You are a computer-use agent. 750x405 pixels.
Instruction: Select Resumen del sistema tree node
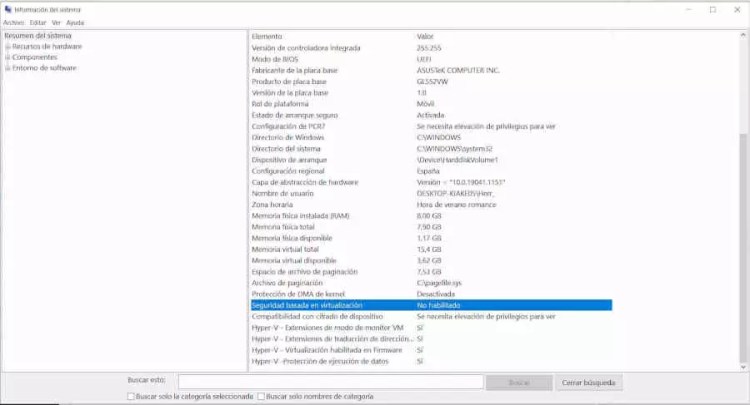(x=38, y=36)
